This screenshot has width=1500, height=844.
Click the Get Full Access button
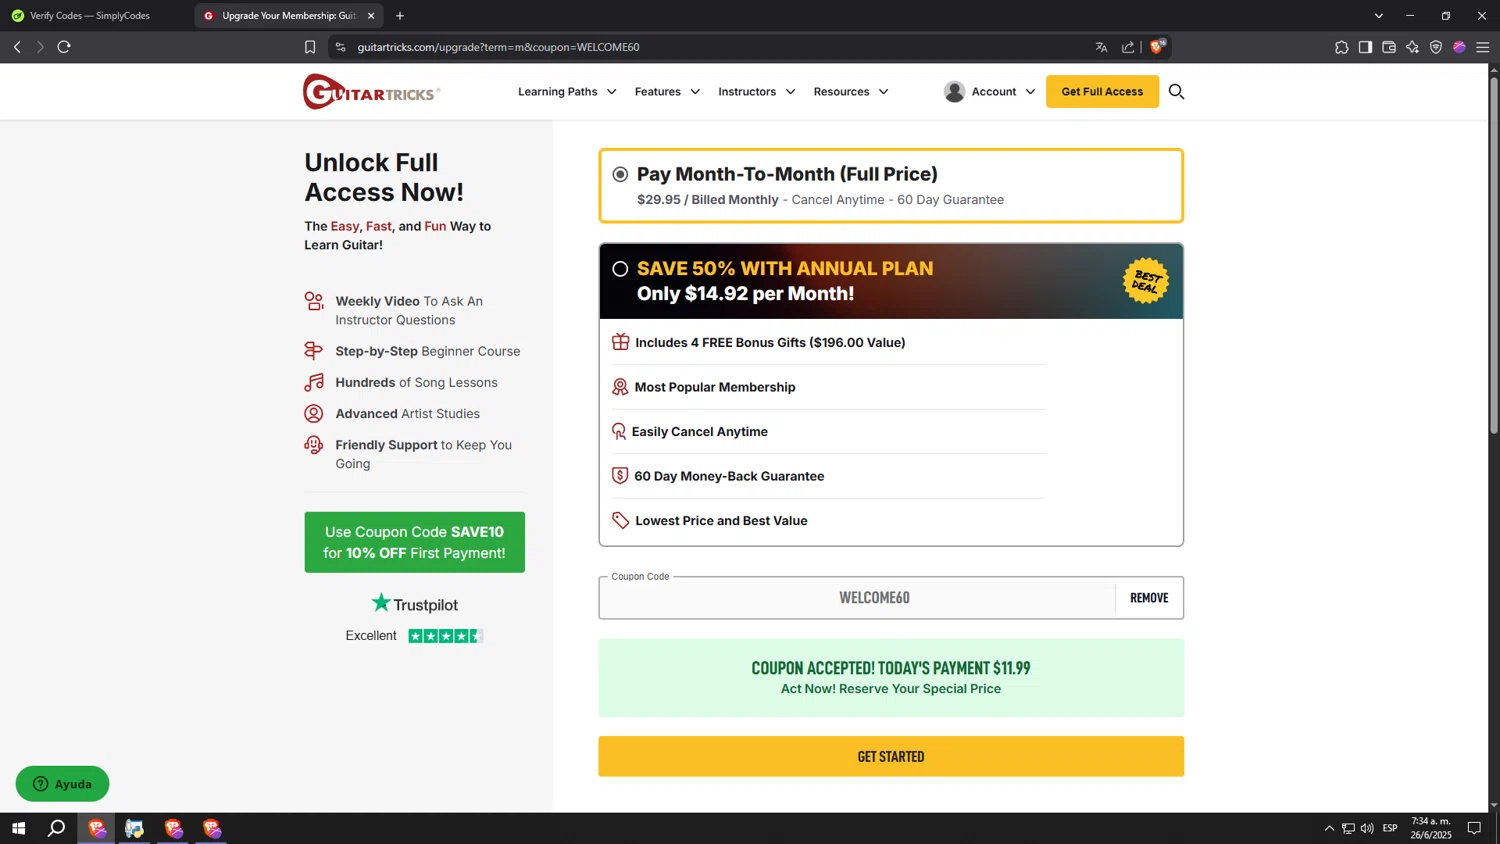coord(1102,92)
